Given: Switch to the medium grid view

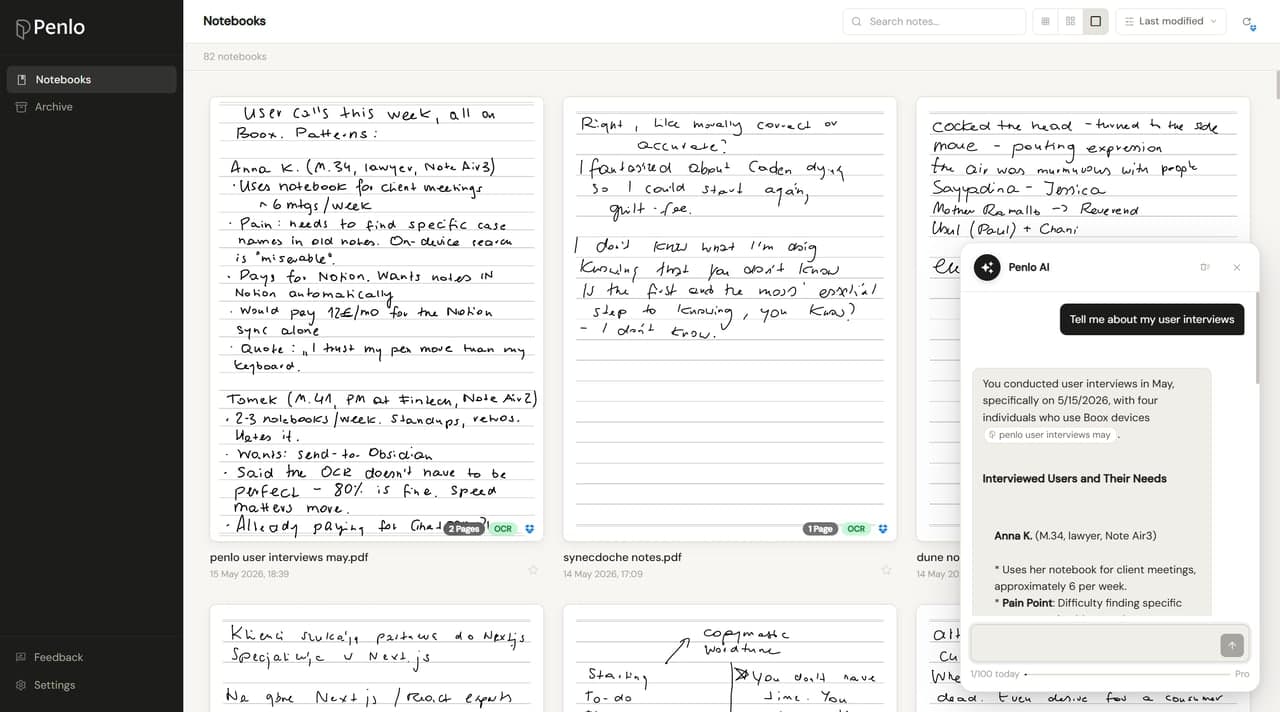Looking at the screenshot, I should tap(1071, 21).
